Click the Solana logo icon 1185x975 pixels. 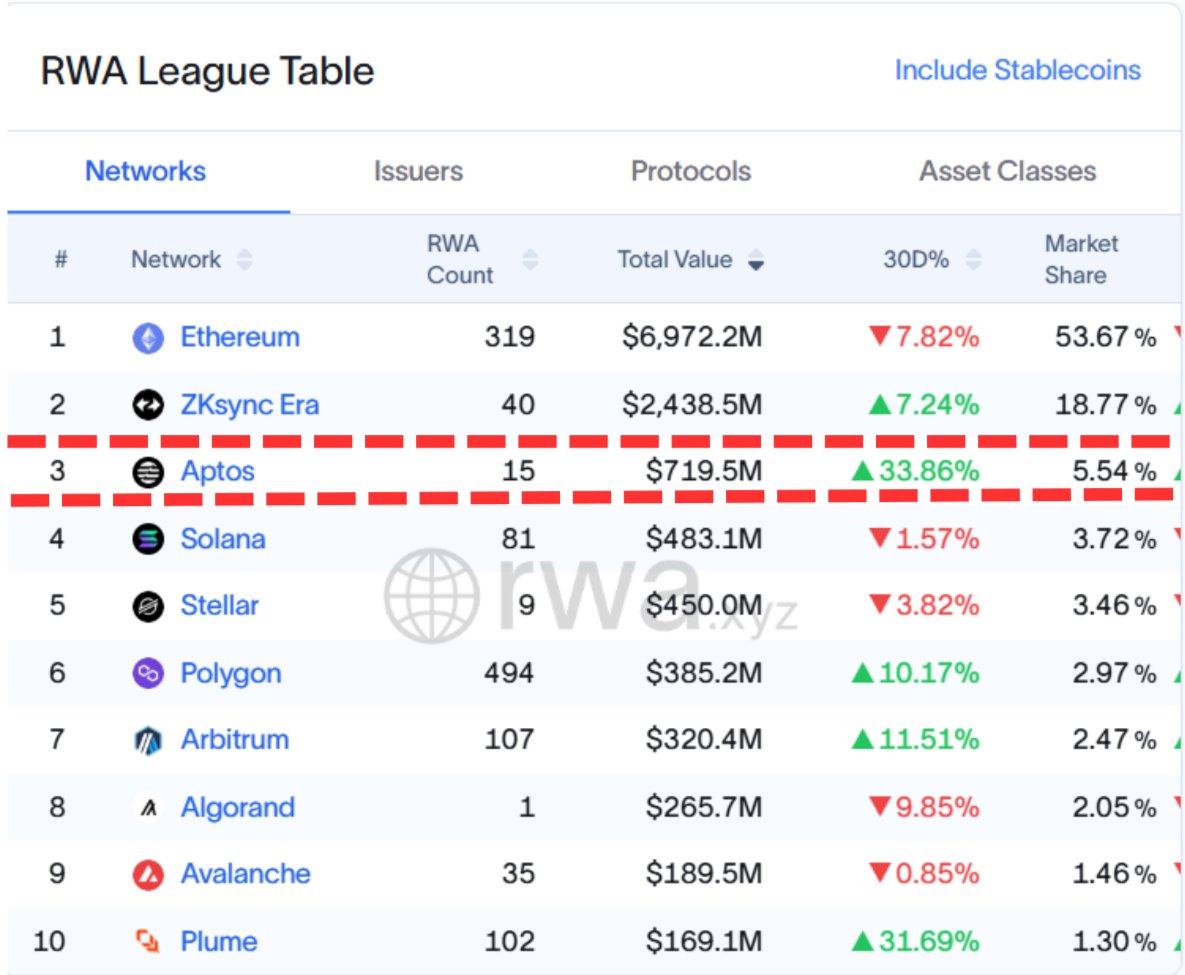click(148, 540)
